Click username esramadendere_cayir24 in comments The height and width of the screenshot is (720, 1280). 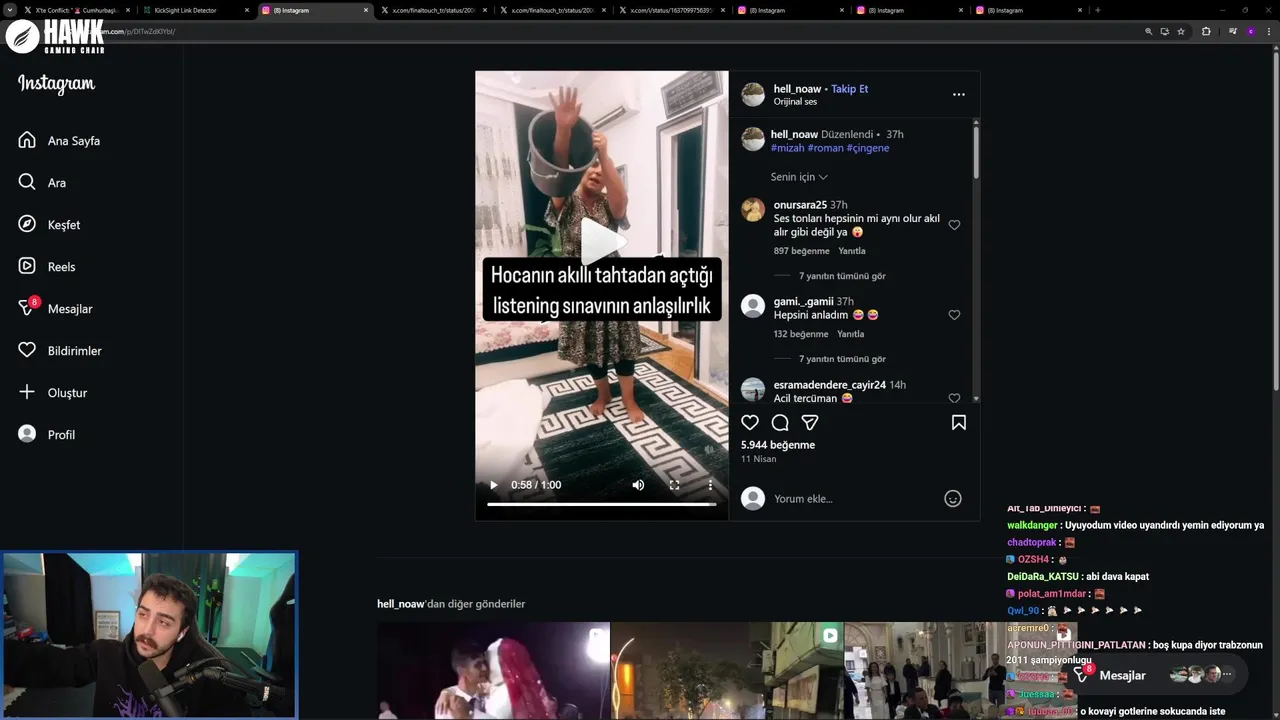tap(830, 385)
